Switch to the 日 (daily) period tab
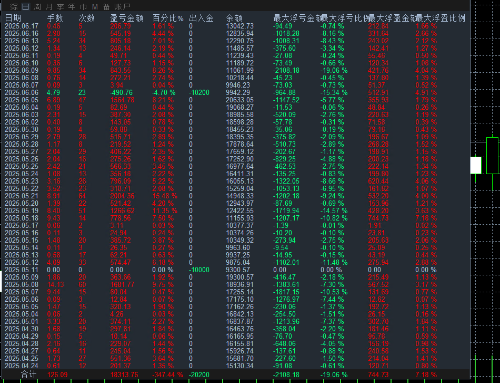Screen dimensions: 500x383 [x=26, y=6]
